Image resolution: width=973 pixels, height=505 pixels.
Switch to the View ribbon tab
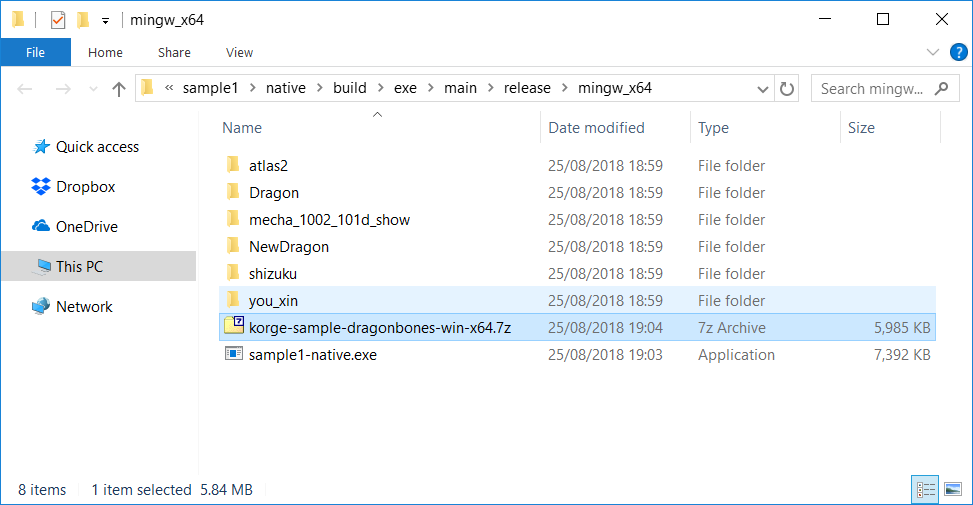pos(239,53)
